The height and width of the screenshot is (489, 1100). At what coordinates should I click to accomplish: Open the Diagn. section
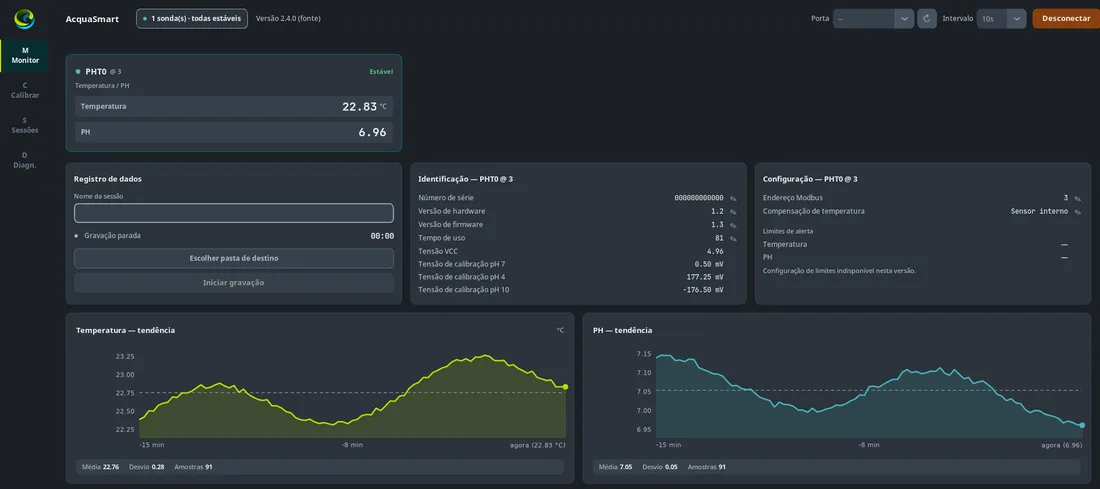click(x=25, y=160)
